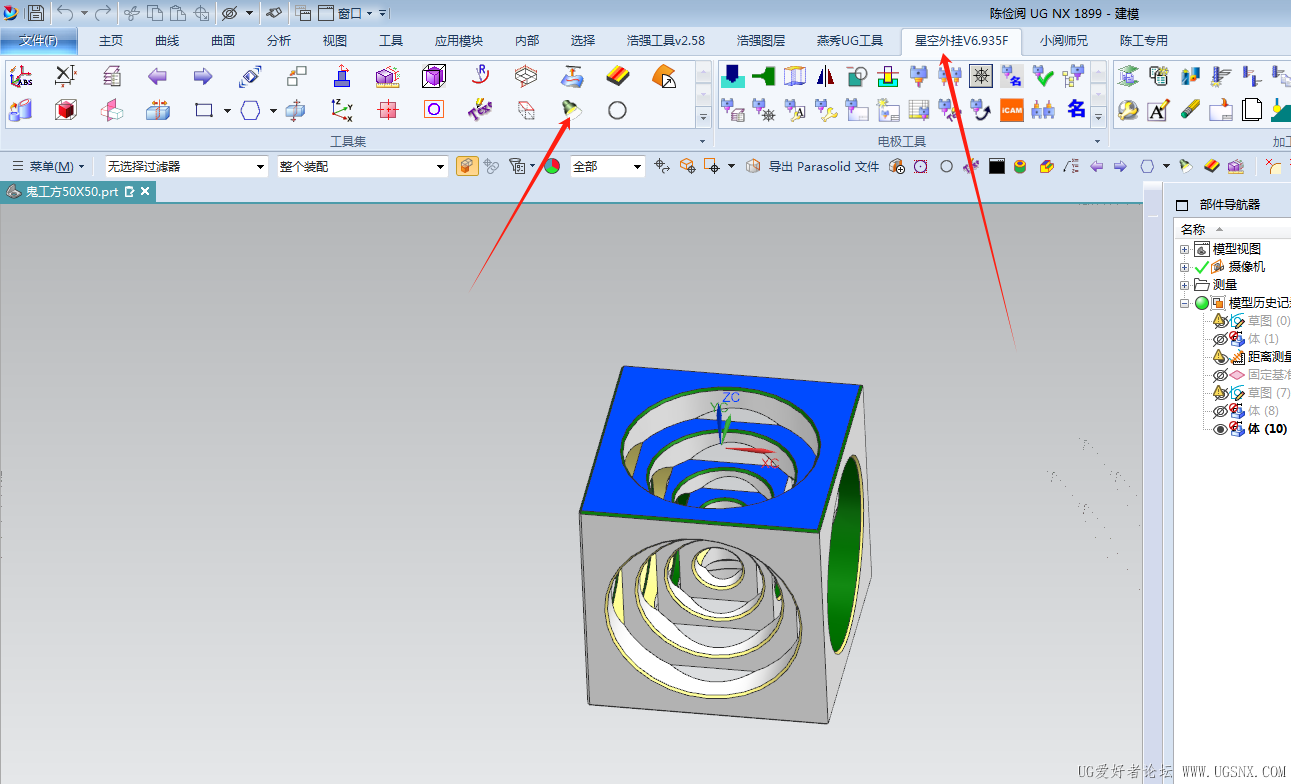Click the RGB color circle icon
1291x784 pixels.
552,166
